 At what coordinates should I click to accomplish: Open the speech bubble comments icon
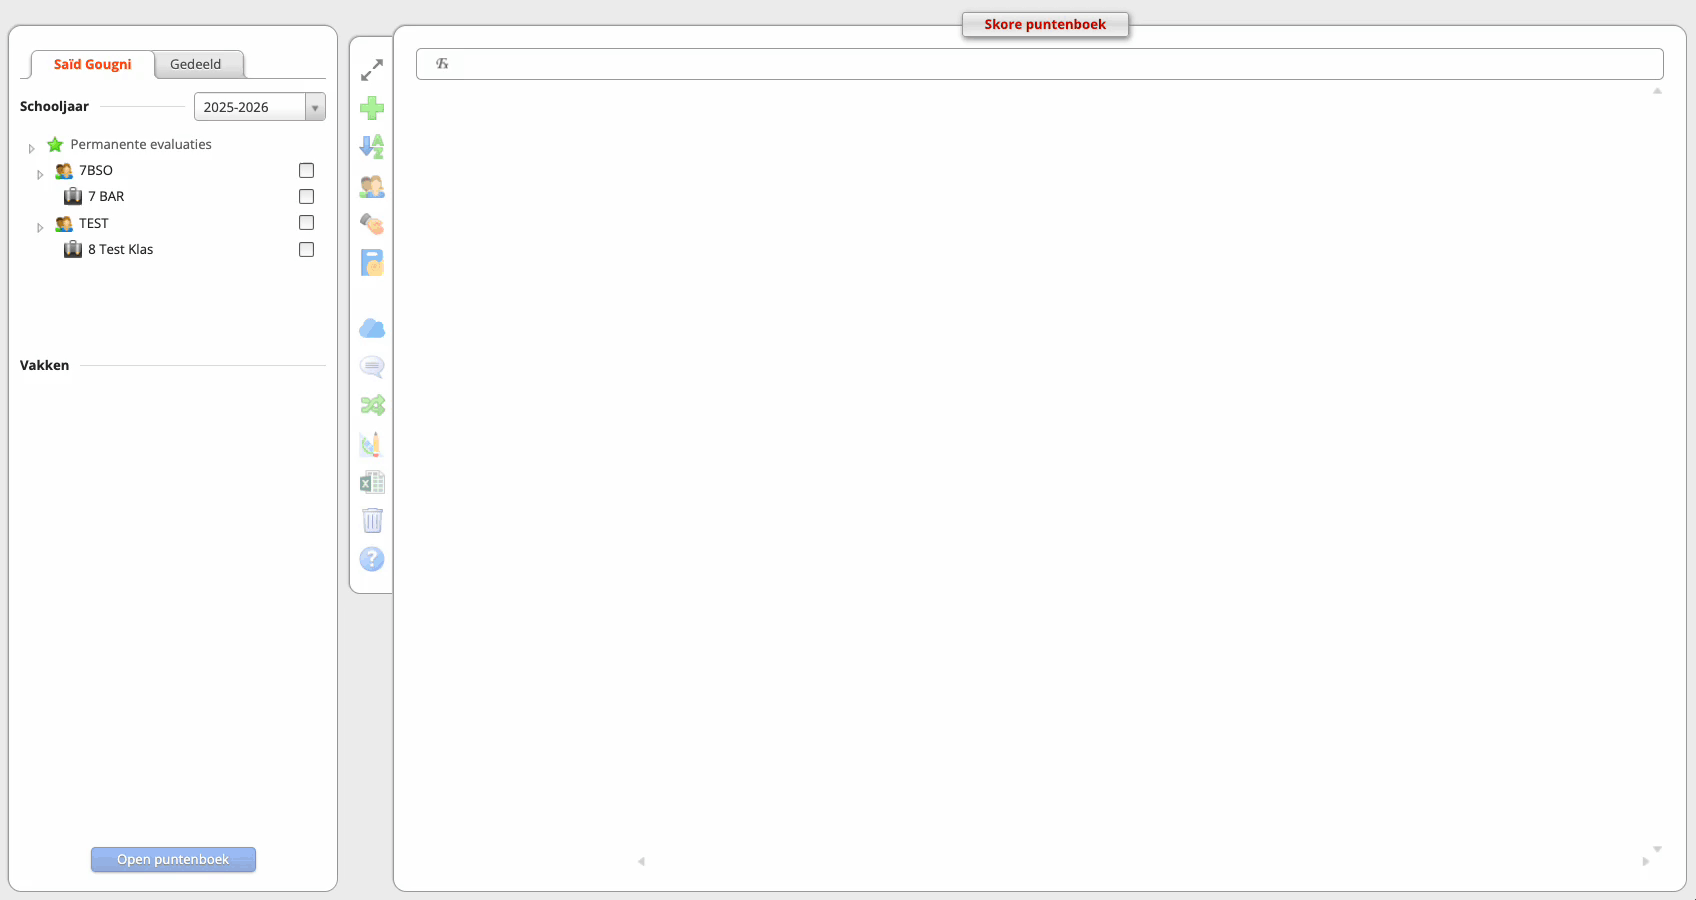click(372, 367)
